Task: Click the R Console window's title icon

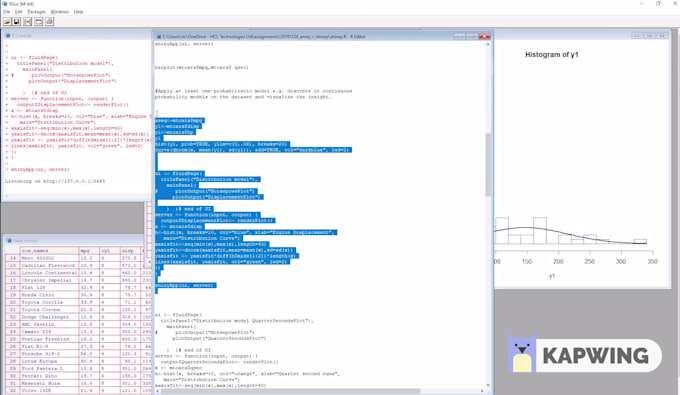Action: tap(8, 36)
